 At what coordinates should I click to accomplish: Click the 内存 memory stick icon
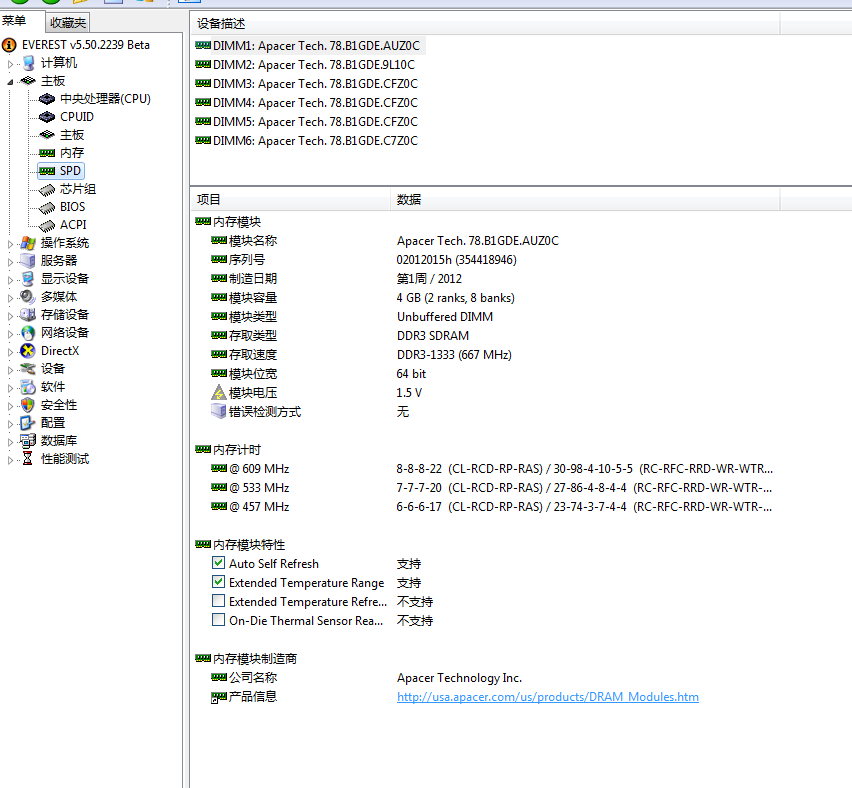click(x=47, y=153)
